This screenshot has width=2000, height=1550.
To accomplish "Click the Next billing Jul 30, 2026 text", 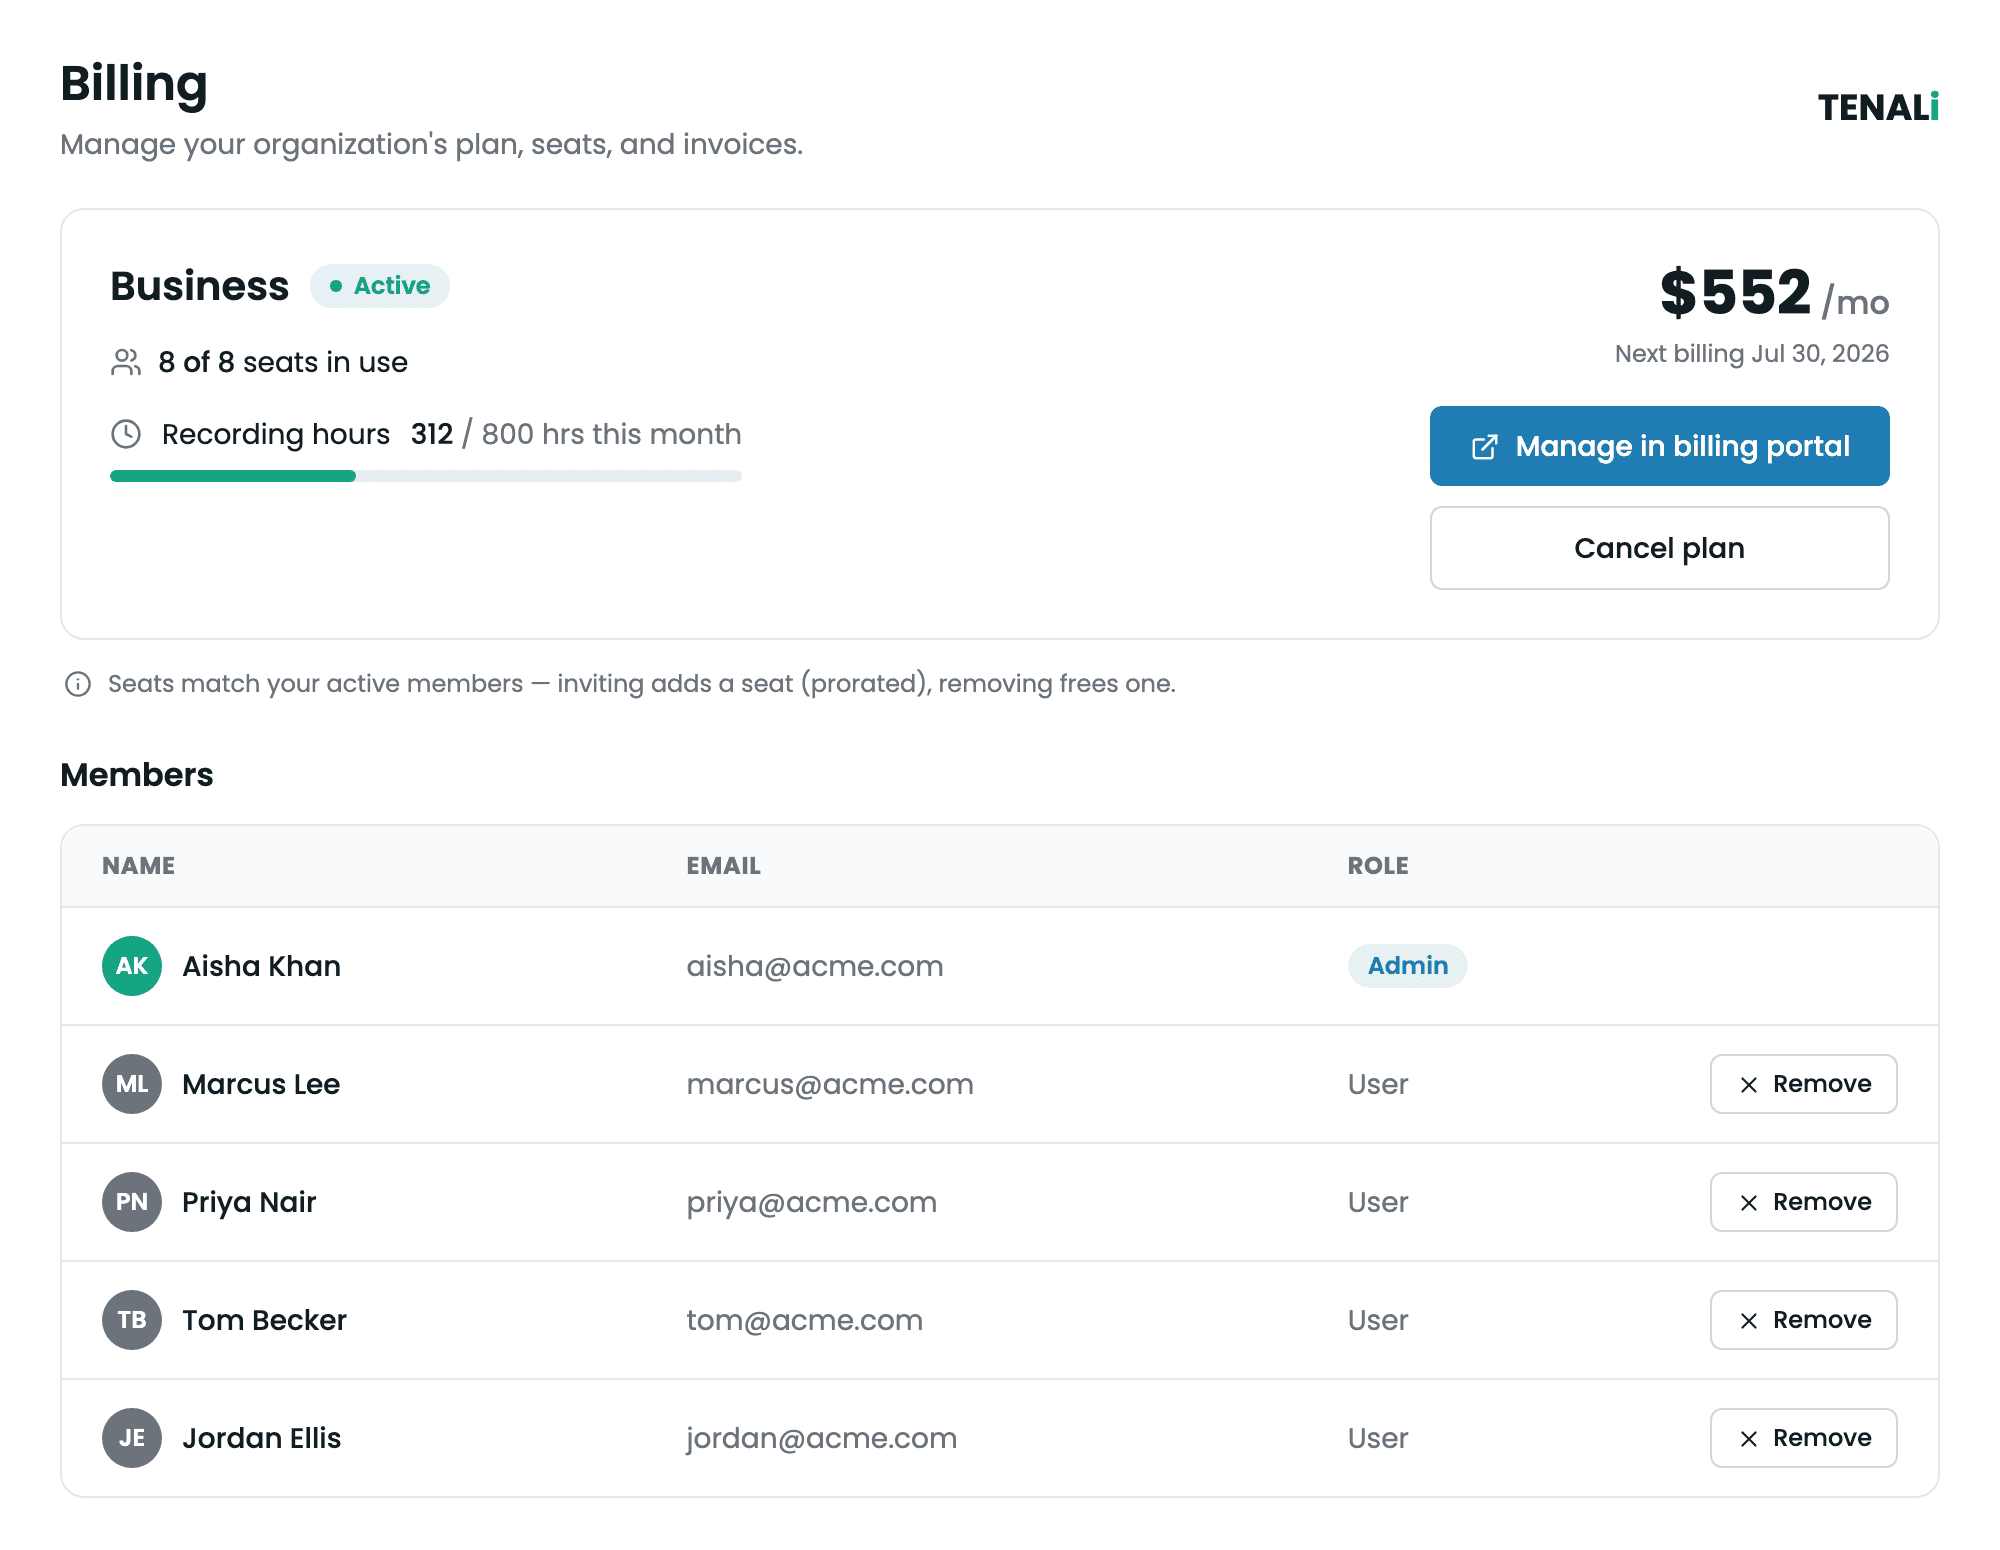I will (x=1752, y=354).
